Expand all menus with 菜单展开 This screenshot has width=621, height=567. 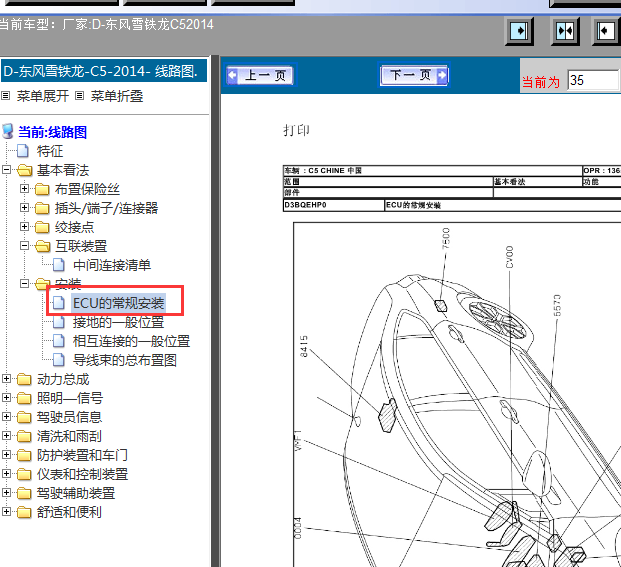tap(43, 96)
